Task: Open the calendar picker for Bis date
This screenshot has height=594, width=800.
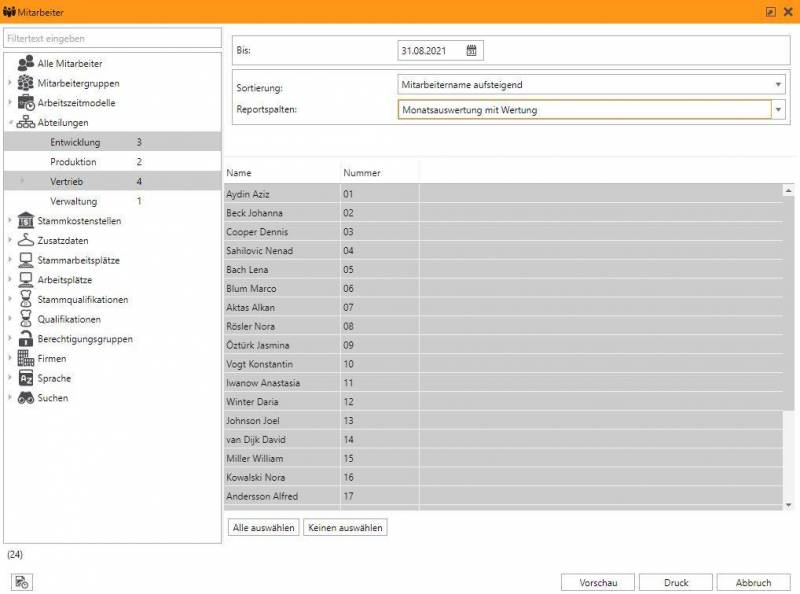Action: (x=472, y=50)
